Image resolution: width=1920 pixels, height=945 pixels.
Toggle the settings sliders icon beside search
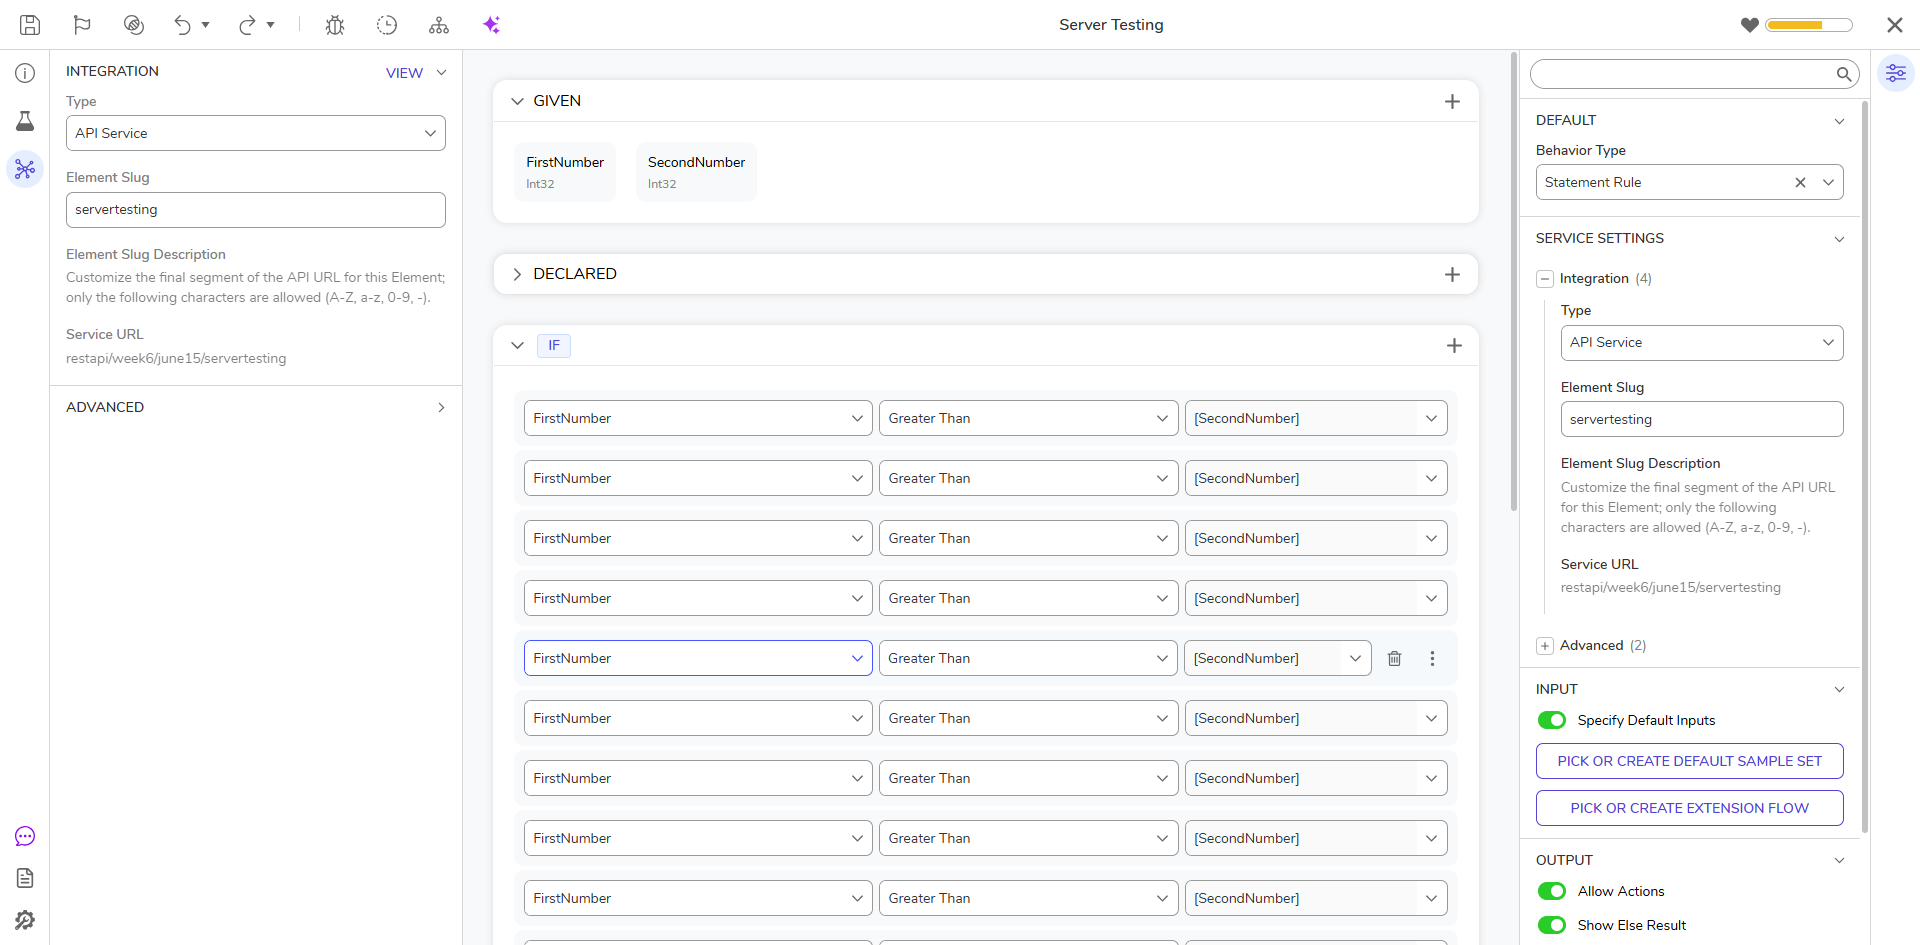pos(1895,73)
